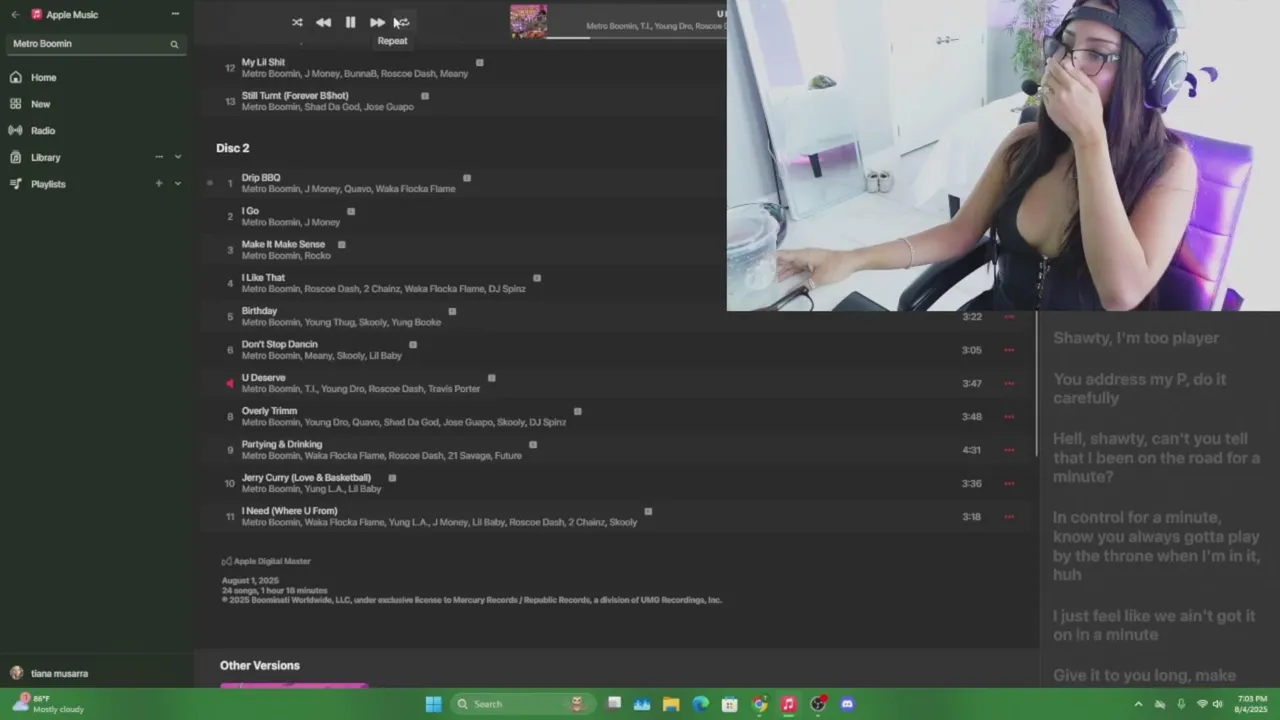Image resolution: width=1280 pixels, height=720 pixels.
Task: Open more options for Birthday track
Action: (x=1009, y=317)
